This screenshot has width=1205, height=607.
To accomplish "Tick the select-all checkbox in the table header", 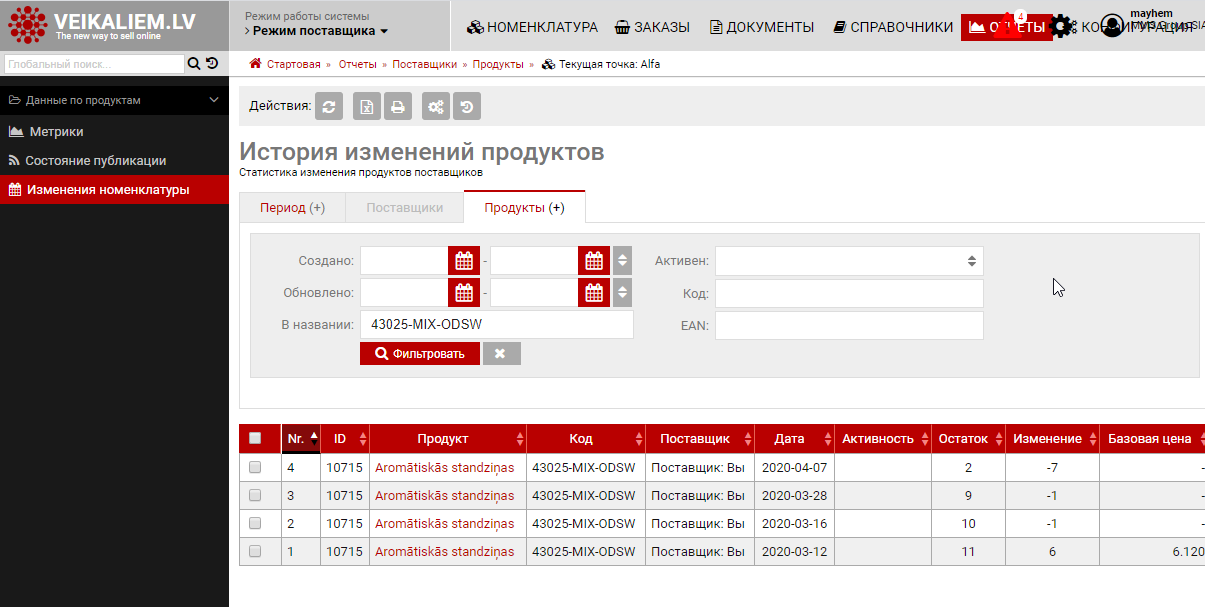I will pos(255,438).
